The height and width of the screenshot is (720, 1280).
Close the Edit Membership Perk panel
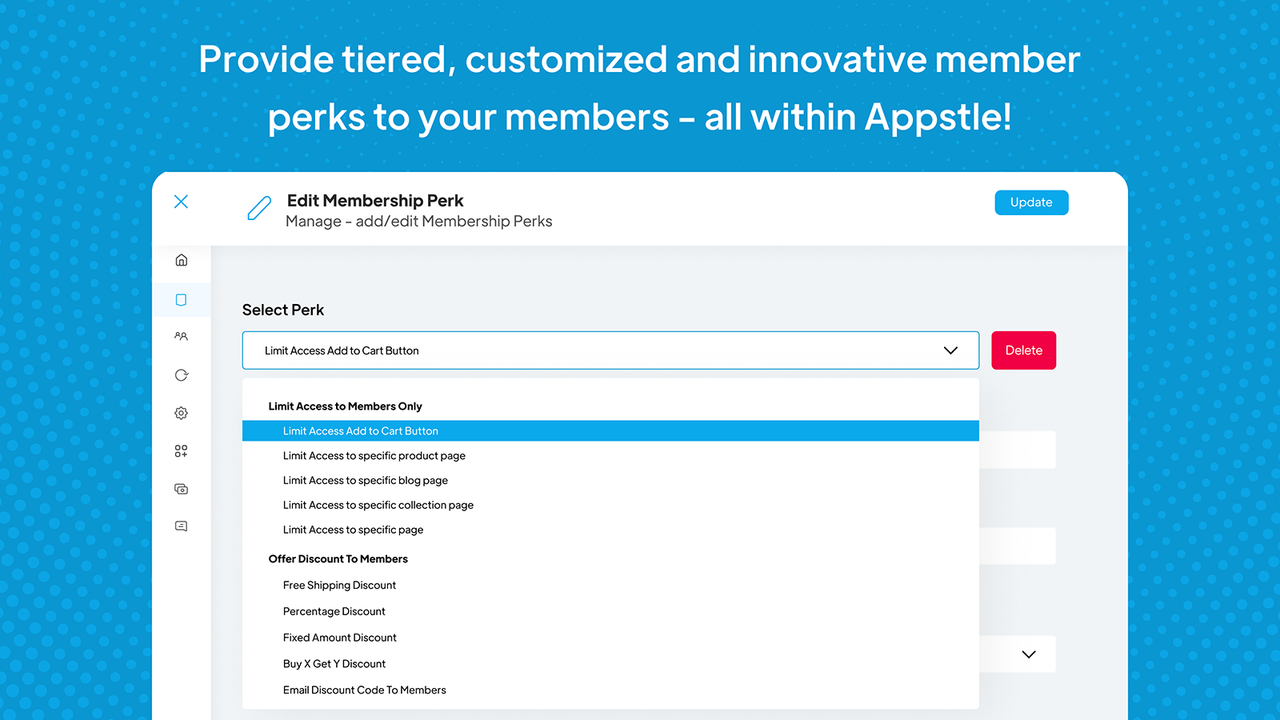pos(181,201)
